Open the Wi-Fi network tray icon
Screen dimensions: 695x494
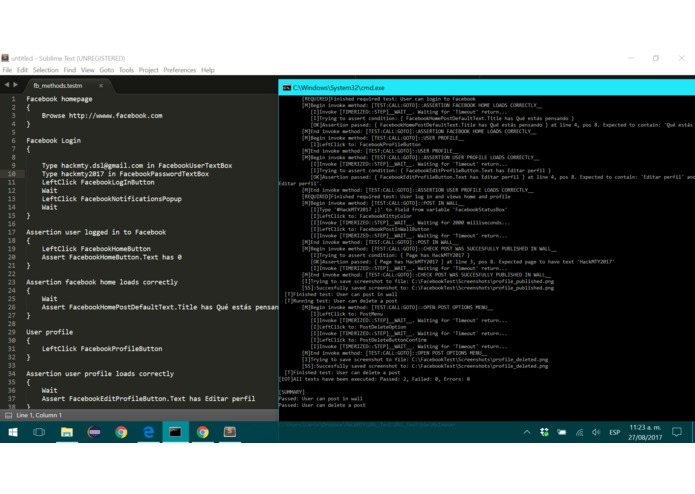coord(579,432)
